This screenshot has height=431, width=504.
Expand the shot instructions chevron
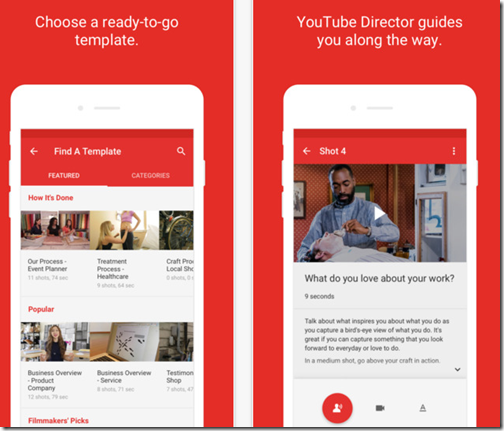(458, 369)
